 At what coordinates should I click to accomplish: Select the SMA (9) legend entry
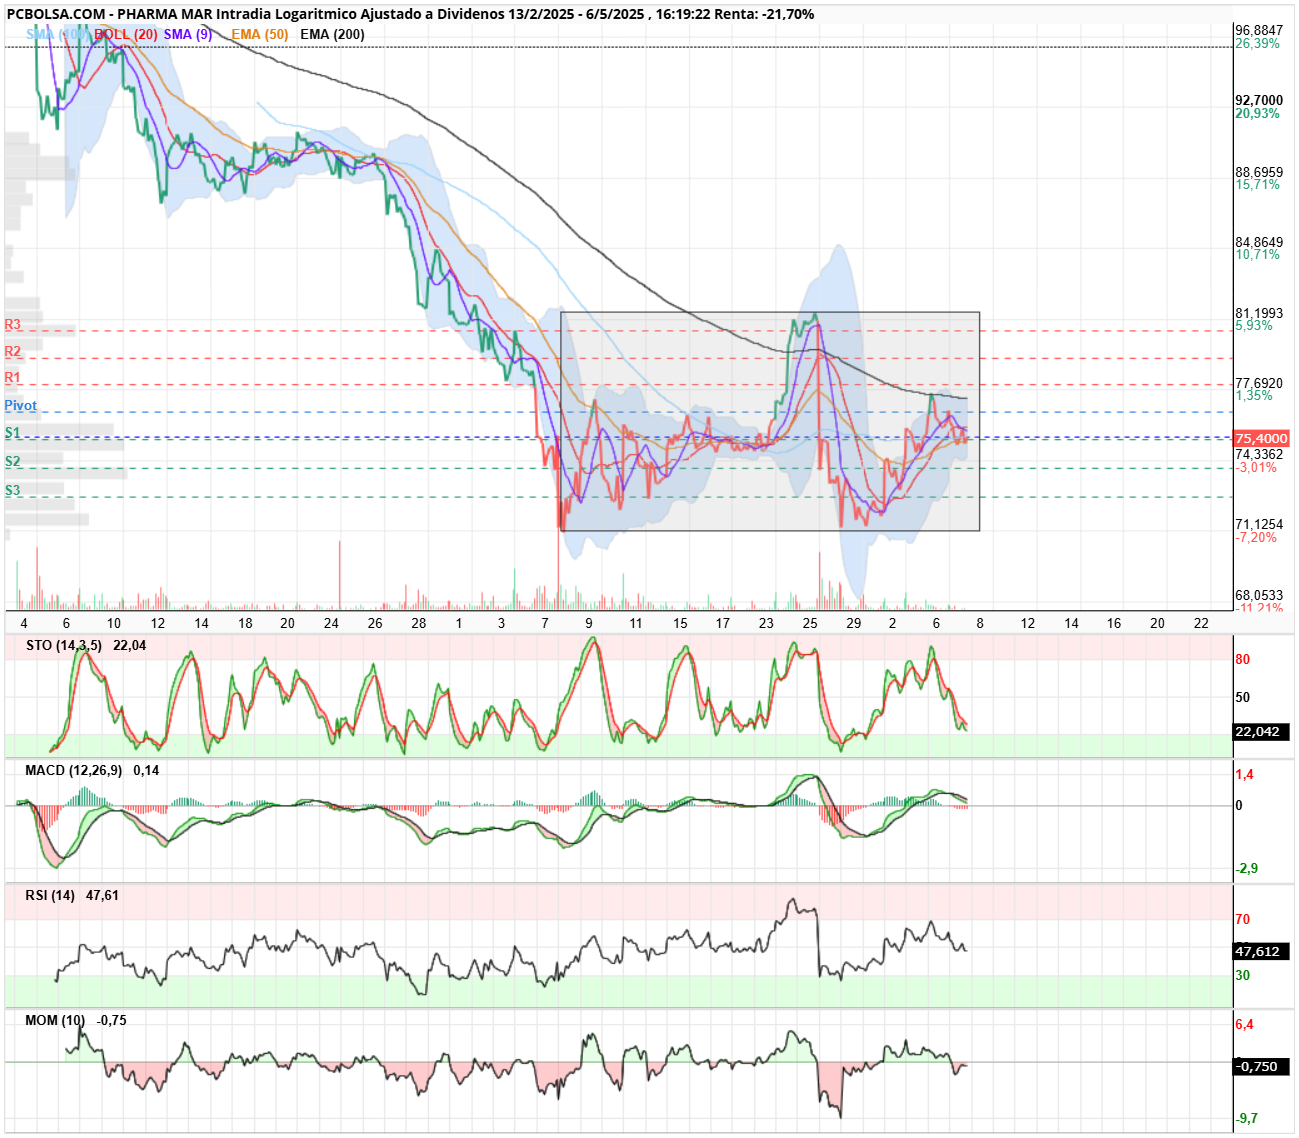click(x=187, y=34)
